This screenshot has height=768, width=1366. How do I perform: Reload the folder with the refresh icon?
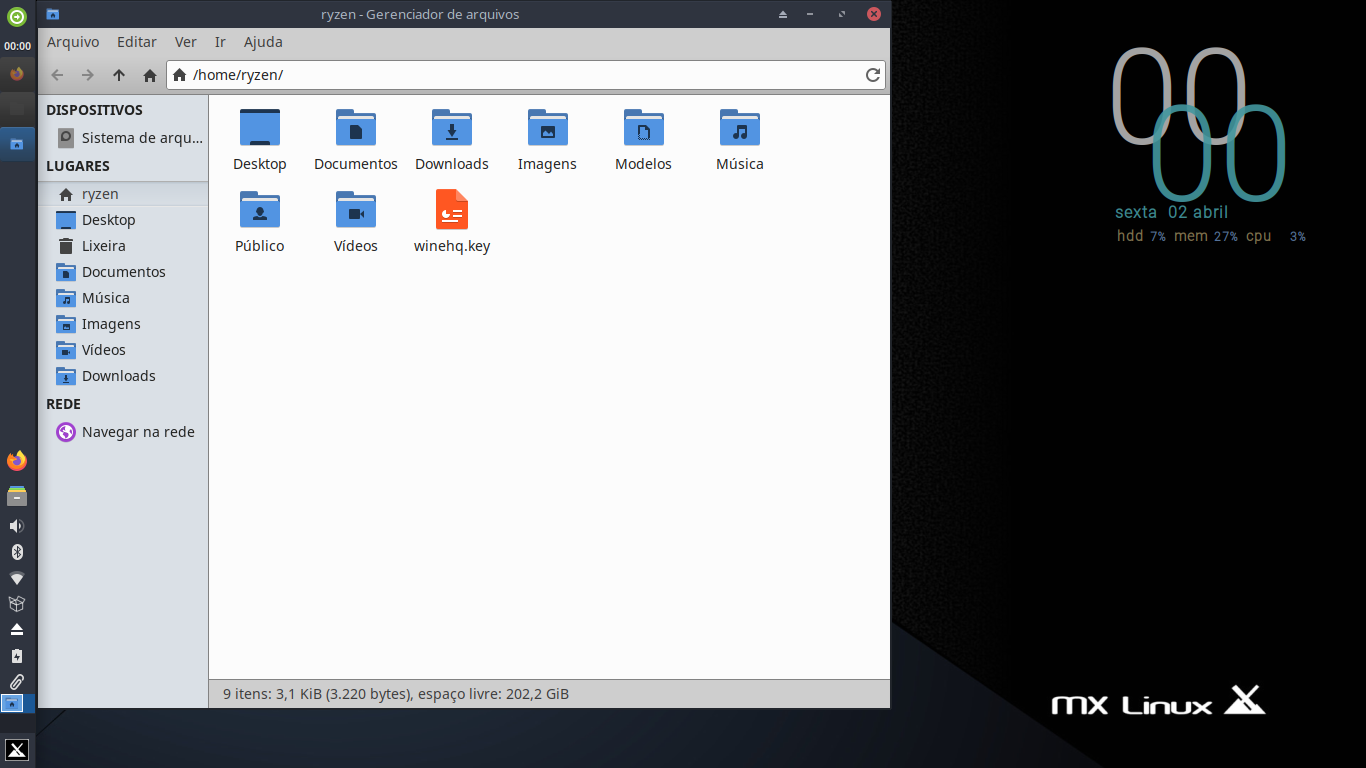tap(873, 75)
